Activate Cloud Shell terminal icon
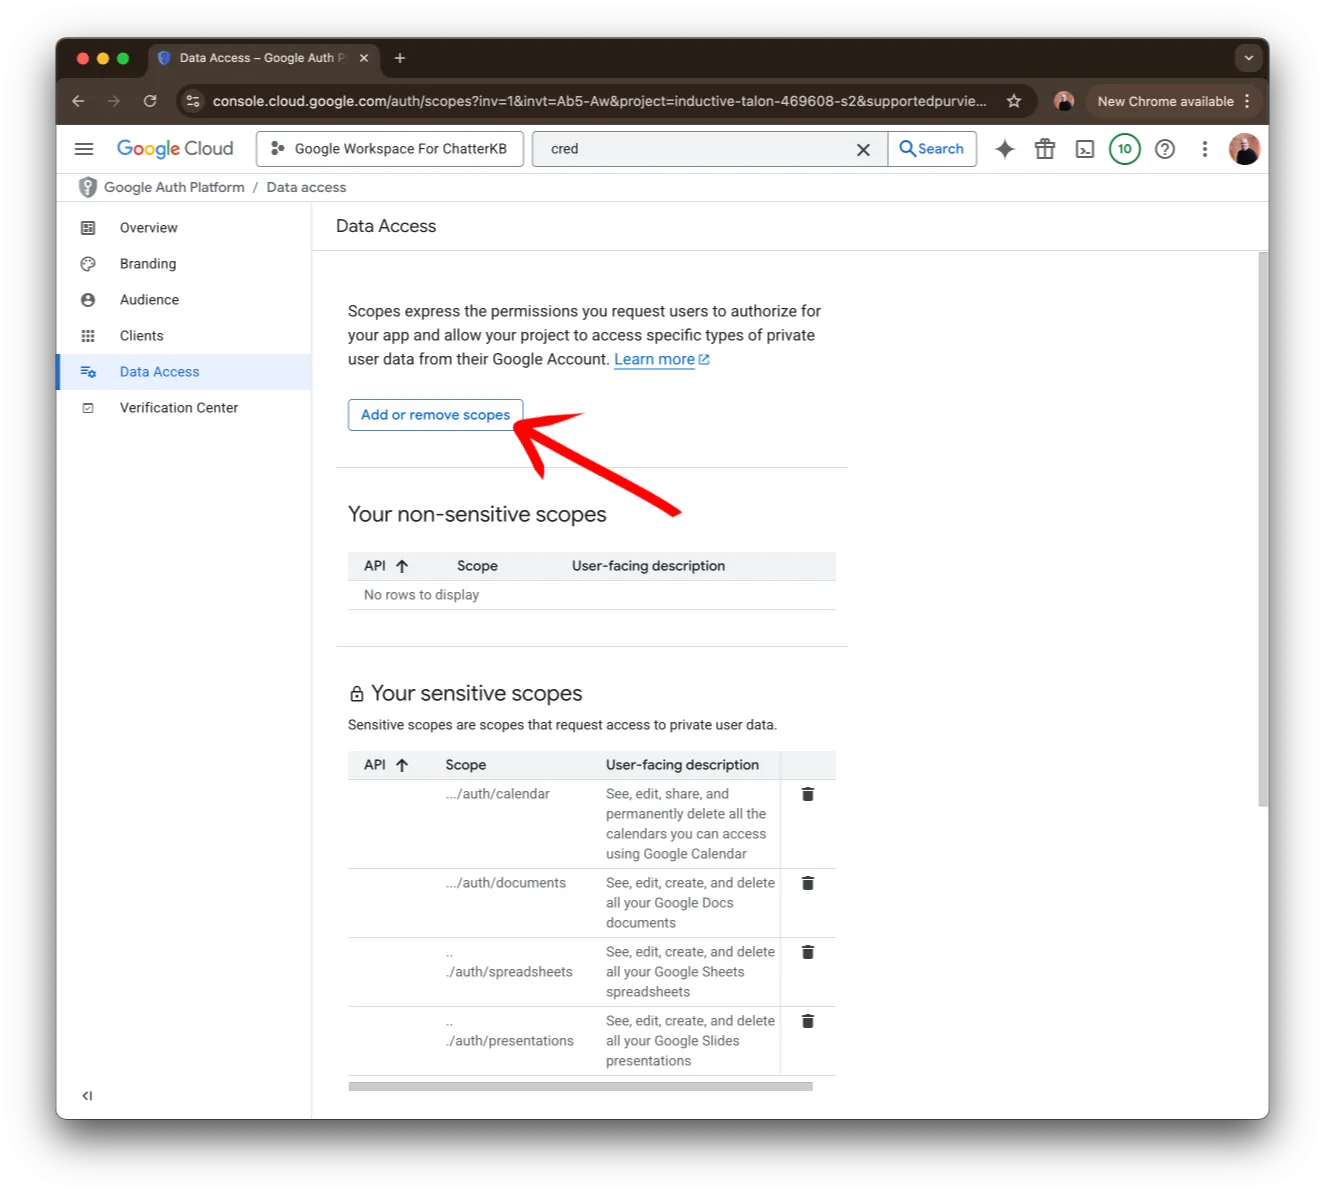The width and height of the screenshot is (1325, 1193). (x=1085, y=149)
